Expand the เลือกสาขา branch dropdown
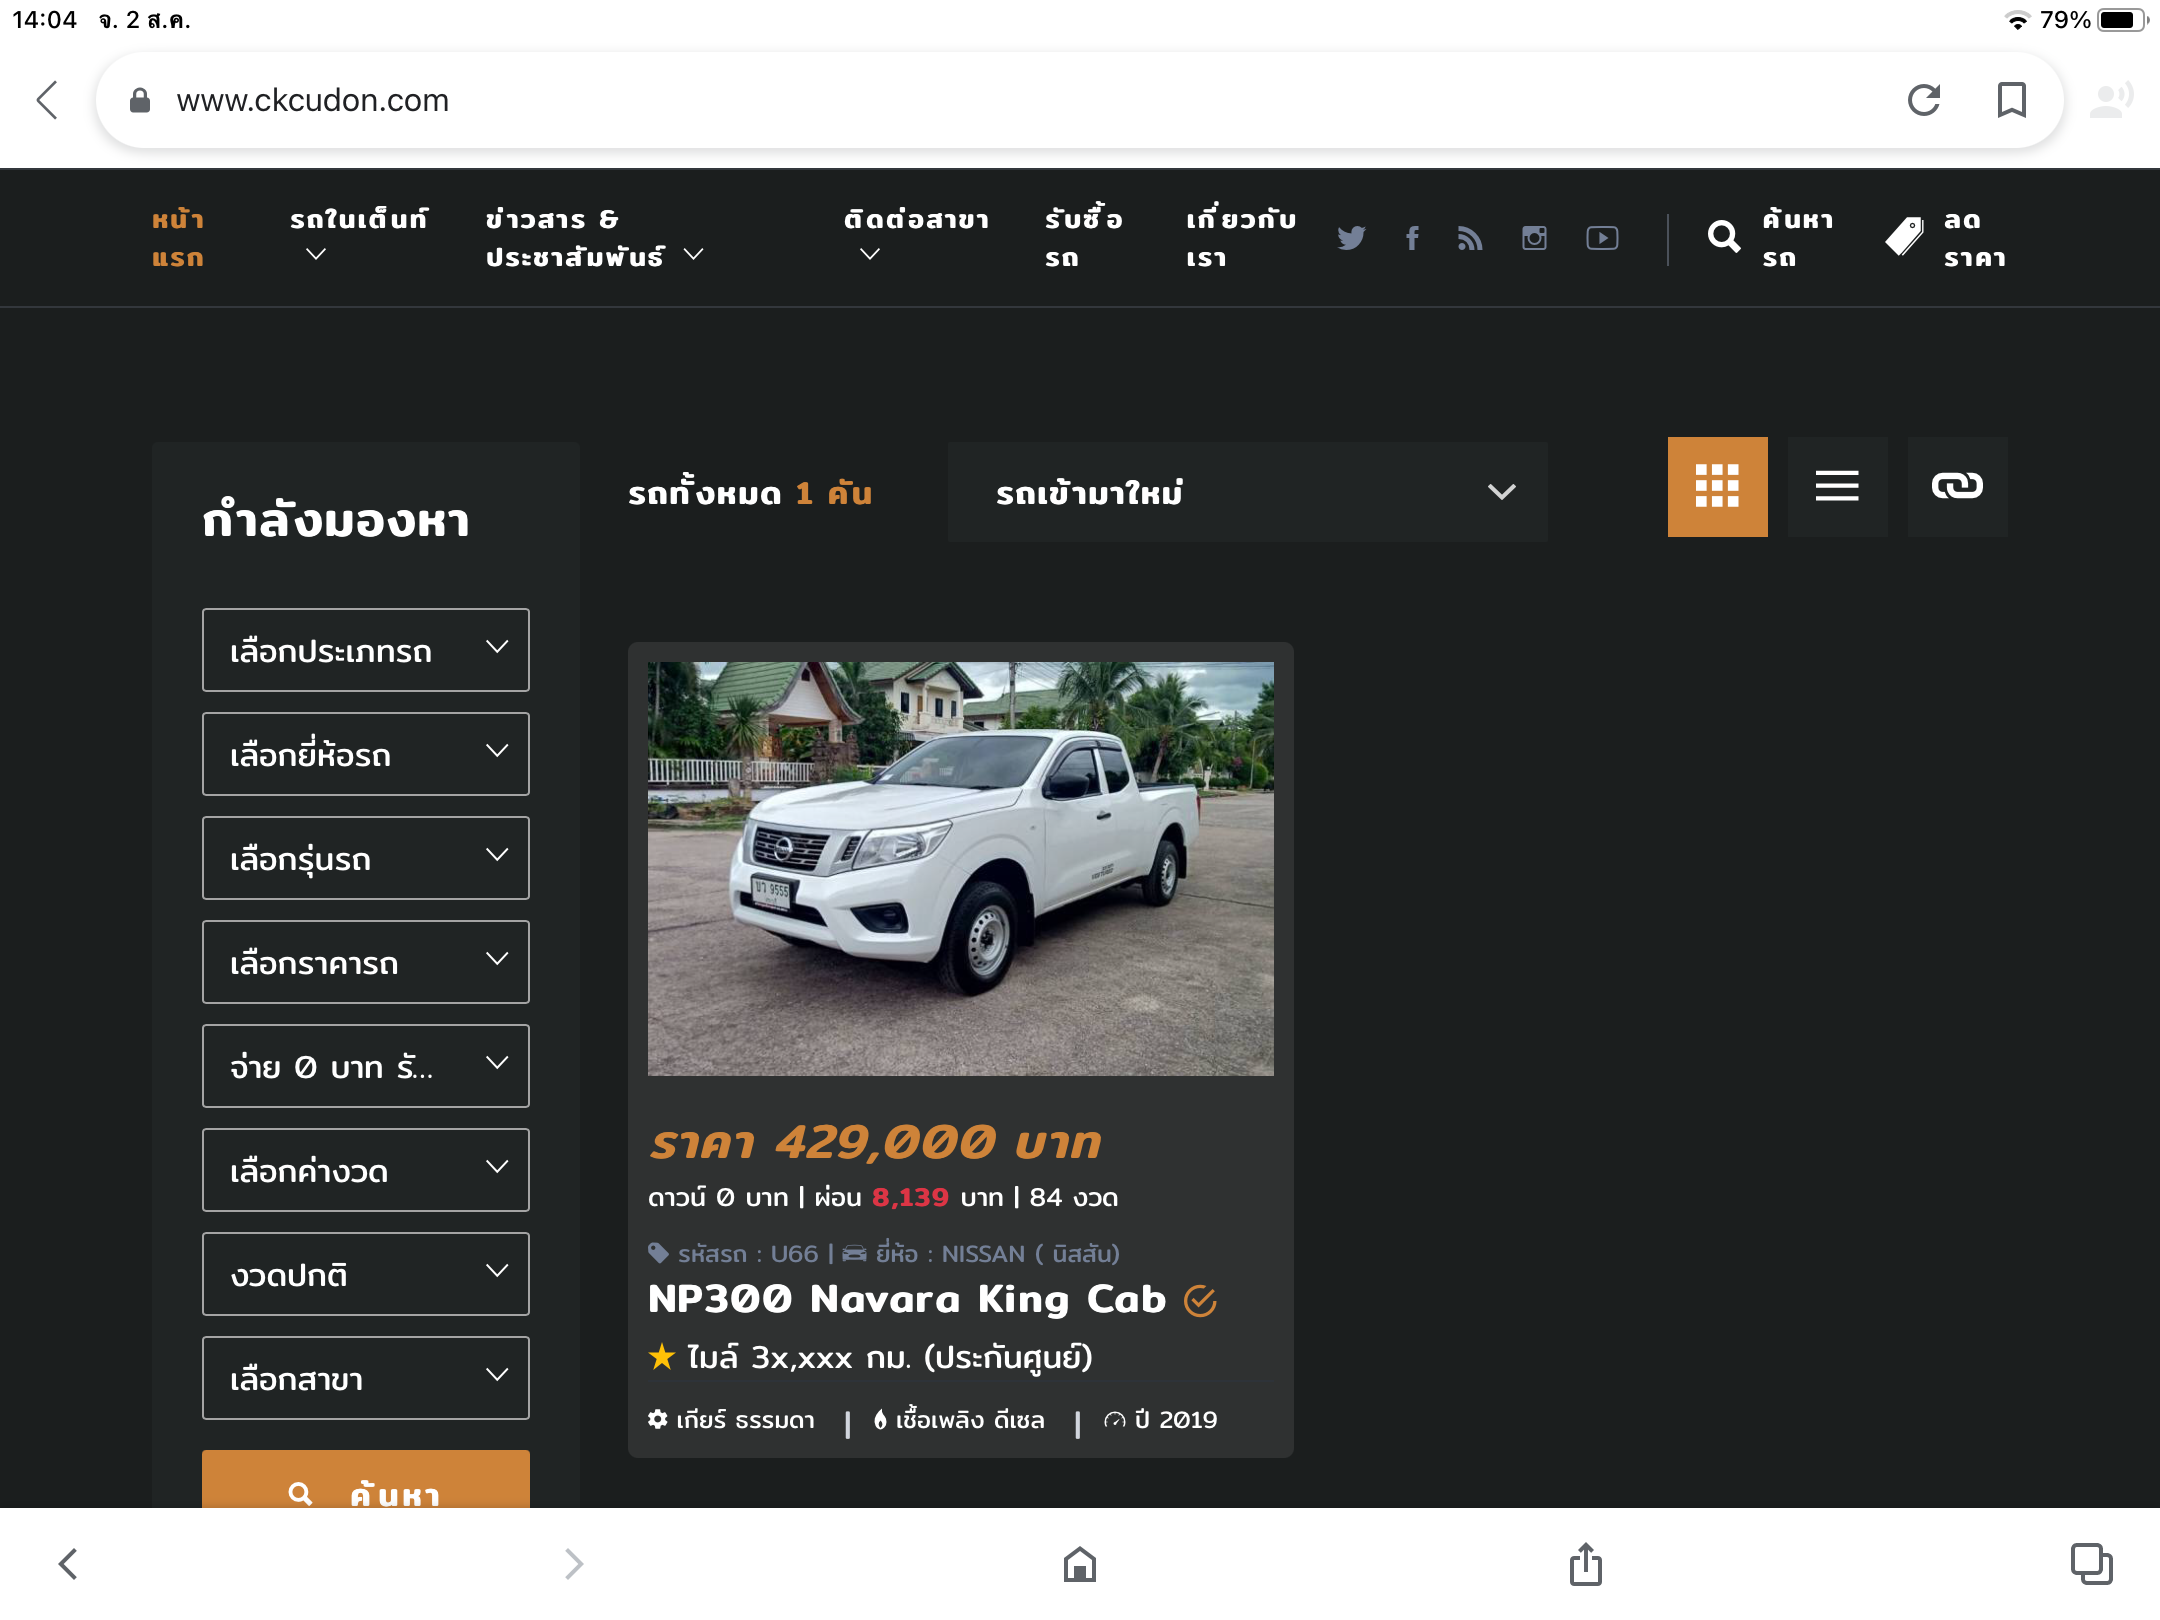Viewport: 2160px width, 1620px height. [x=366, y=1378]
